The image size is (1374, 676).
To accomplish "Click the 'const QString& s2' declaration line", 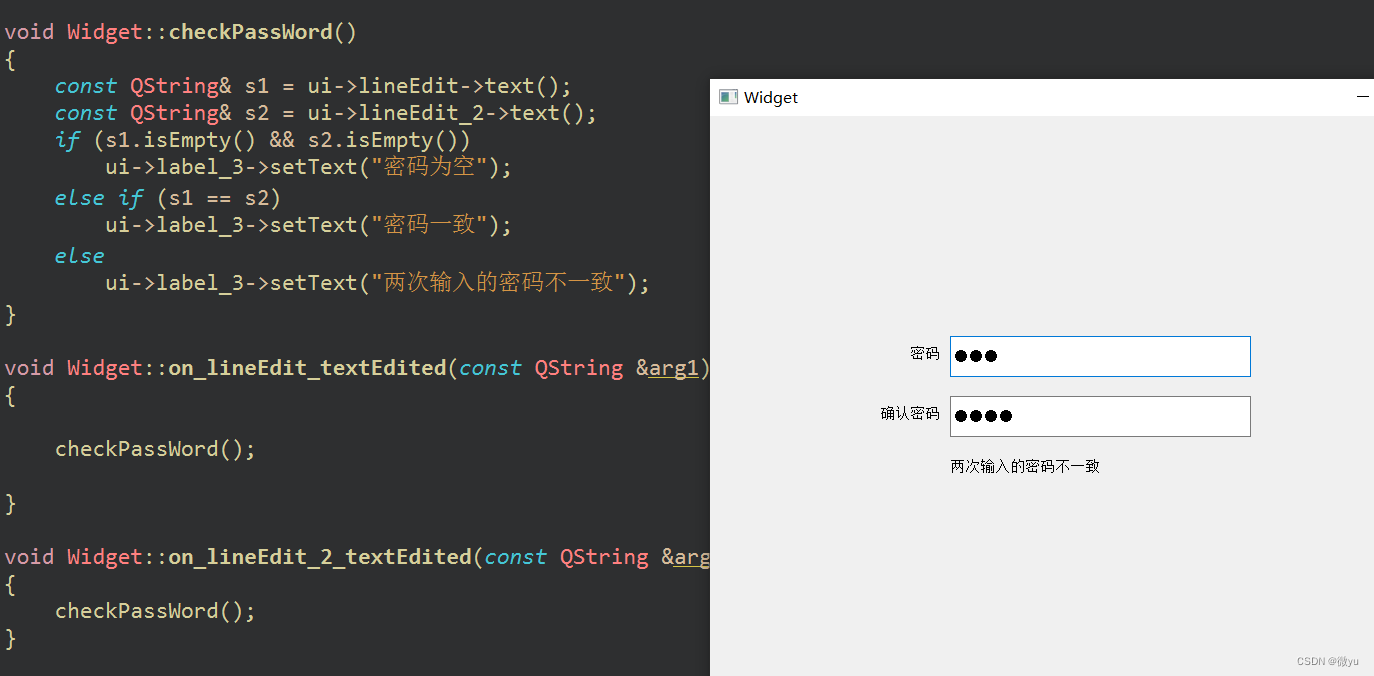I will pyautogui.click(x=326, y=113).
